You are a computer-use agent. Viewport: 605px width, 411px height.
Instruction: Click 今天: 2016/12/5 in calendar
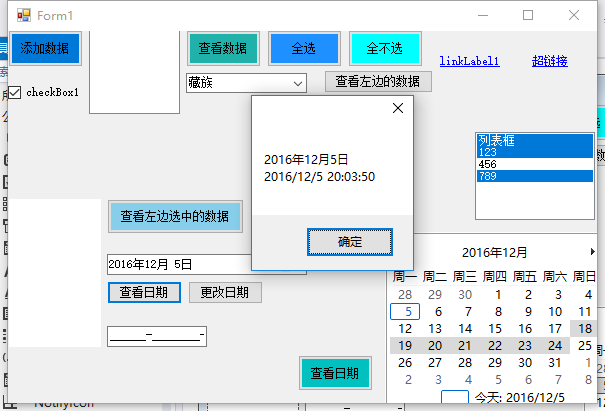point(520,397)
